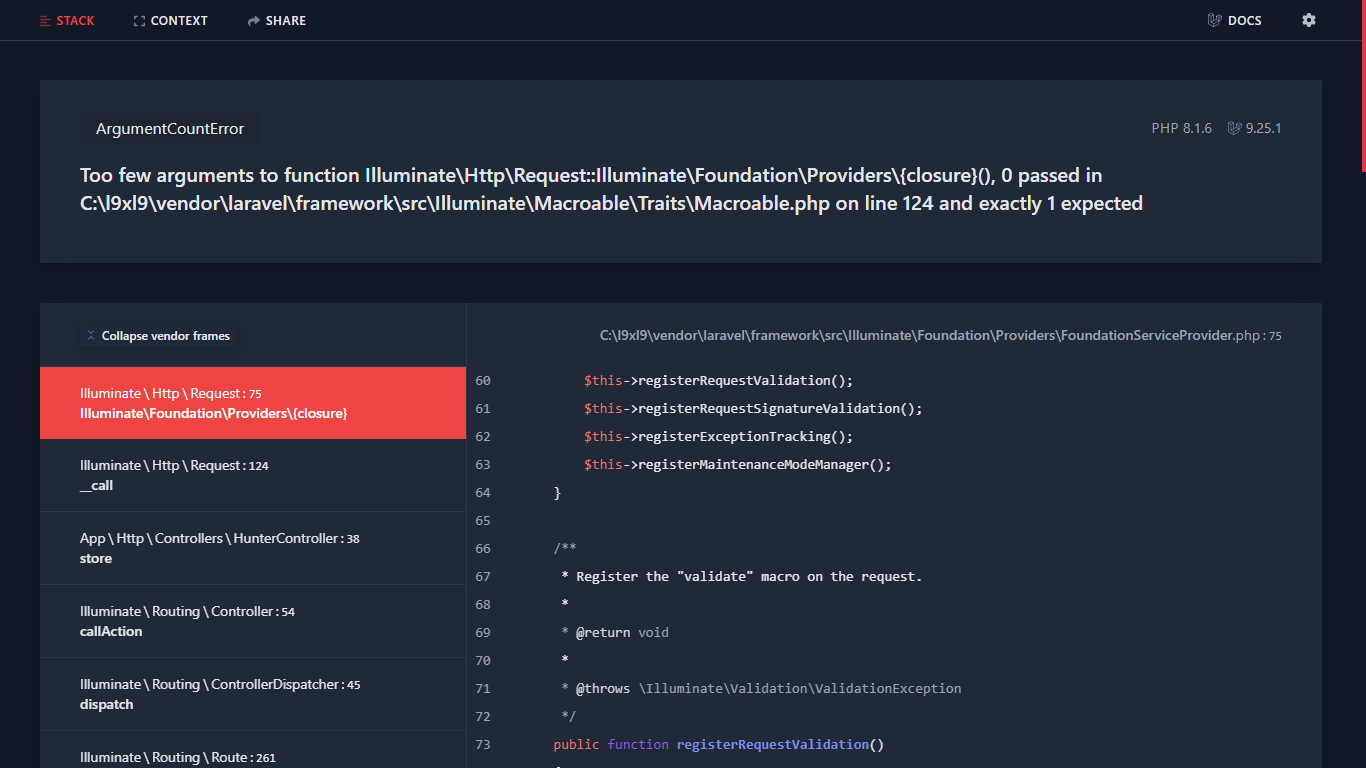This screenshot has height=768, width=1366.
Task: Click 'public function registerRequestValidation()' line
Action: pyautogui.click(x=719, y=744)
